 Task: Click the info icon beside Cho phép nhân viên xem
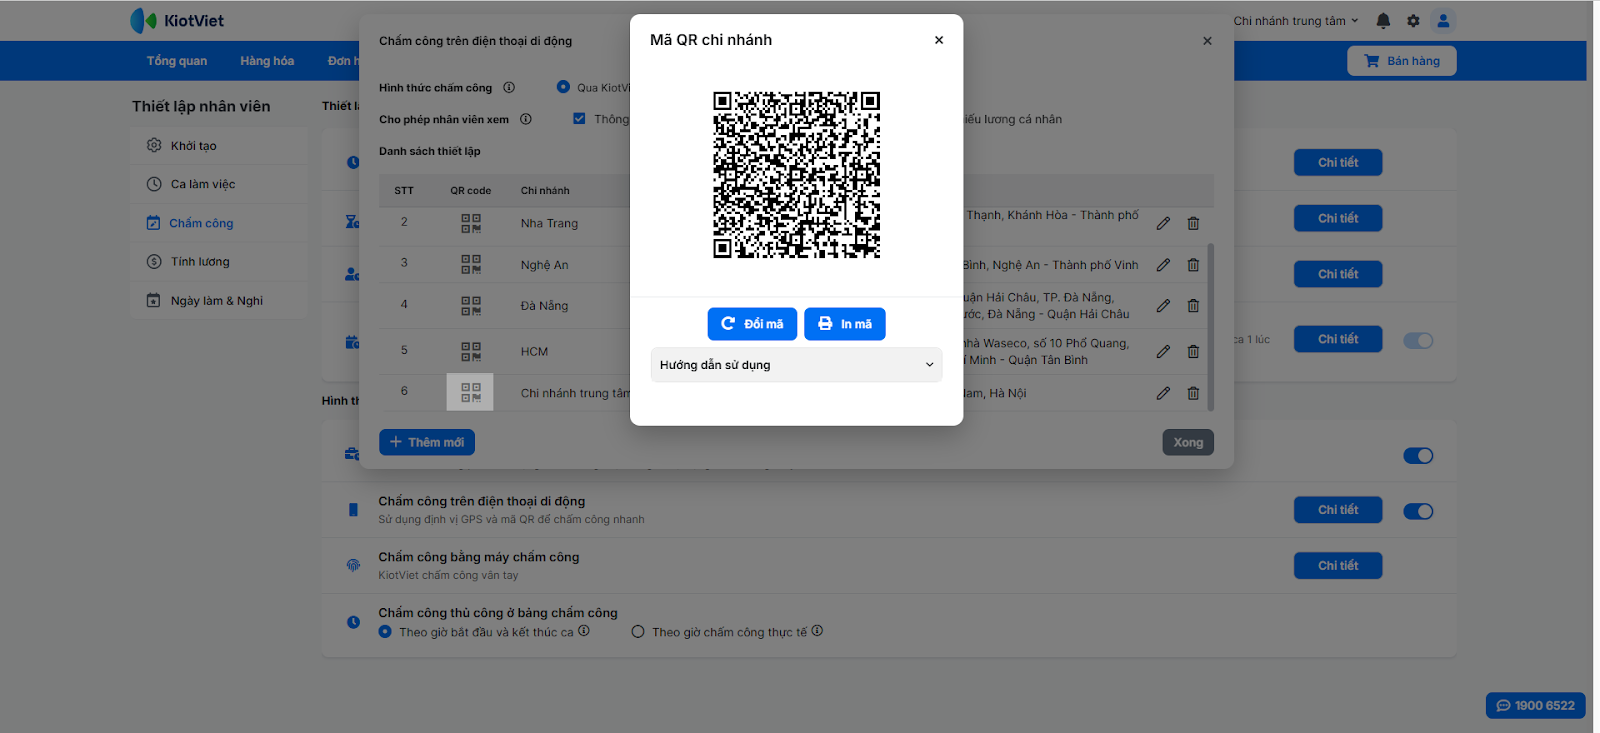tap(526, 119)
